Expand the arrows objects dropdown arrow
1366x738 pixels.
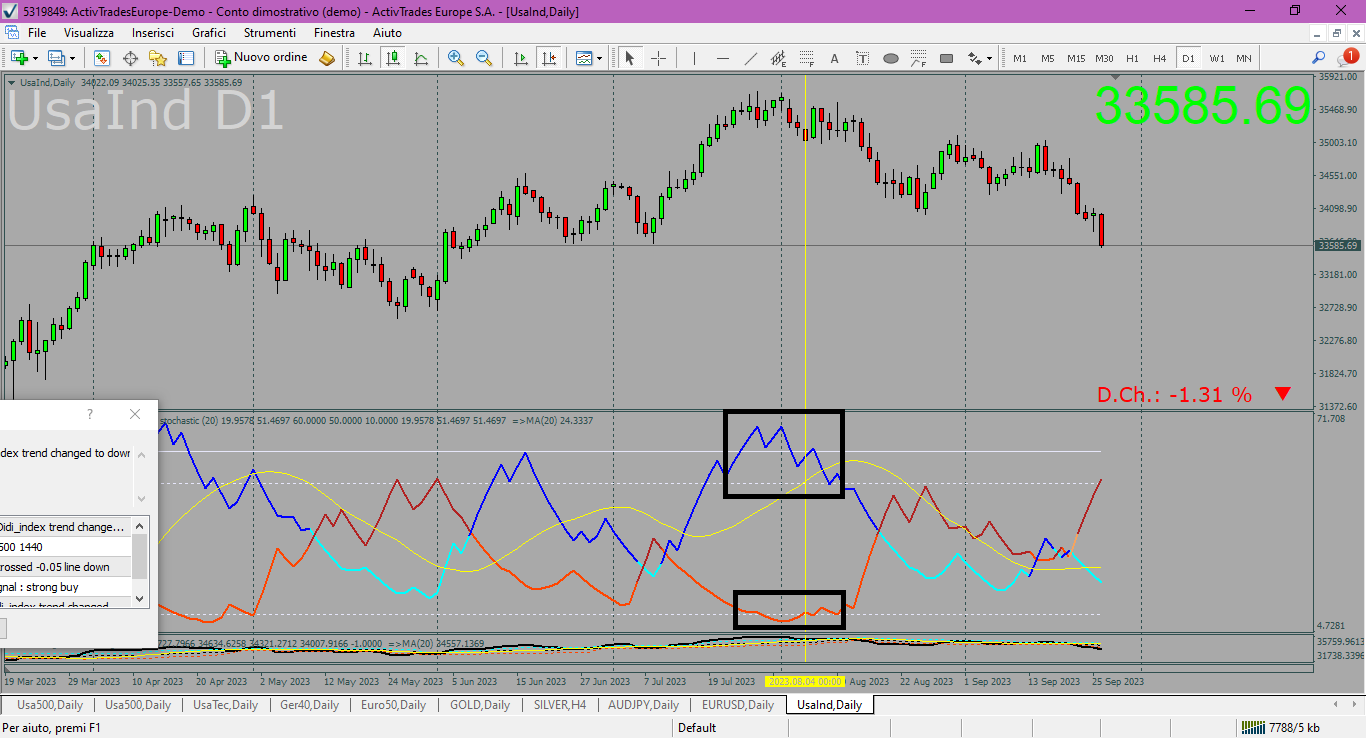click(988, 58)
